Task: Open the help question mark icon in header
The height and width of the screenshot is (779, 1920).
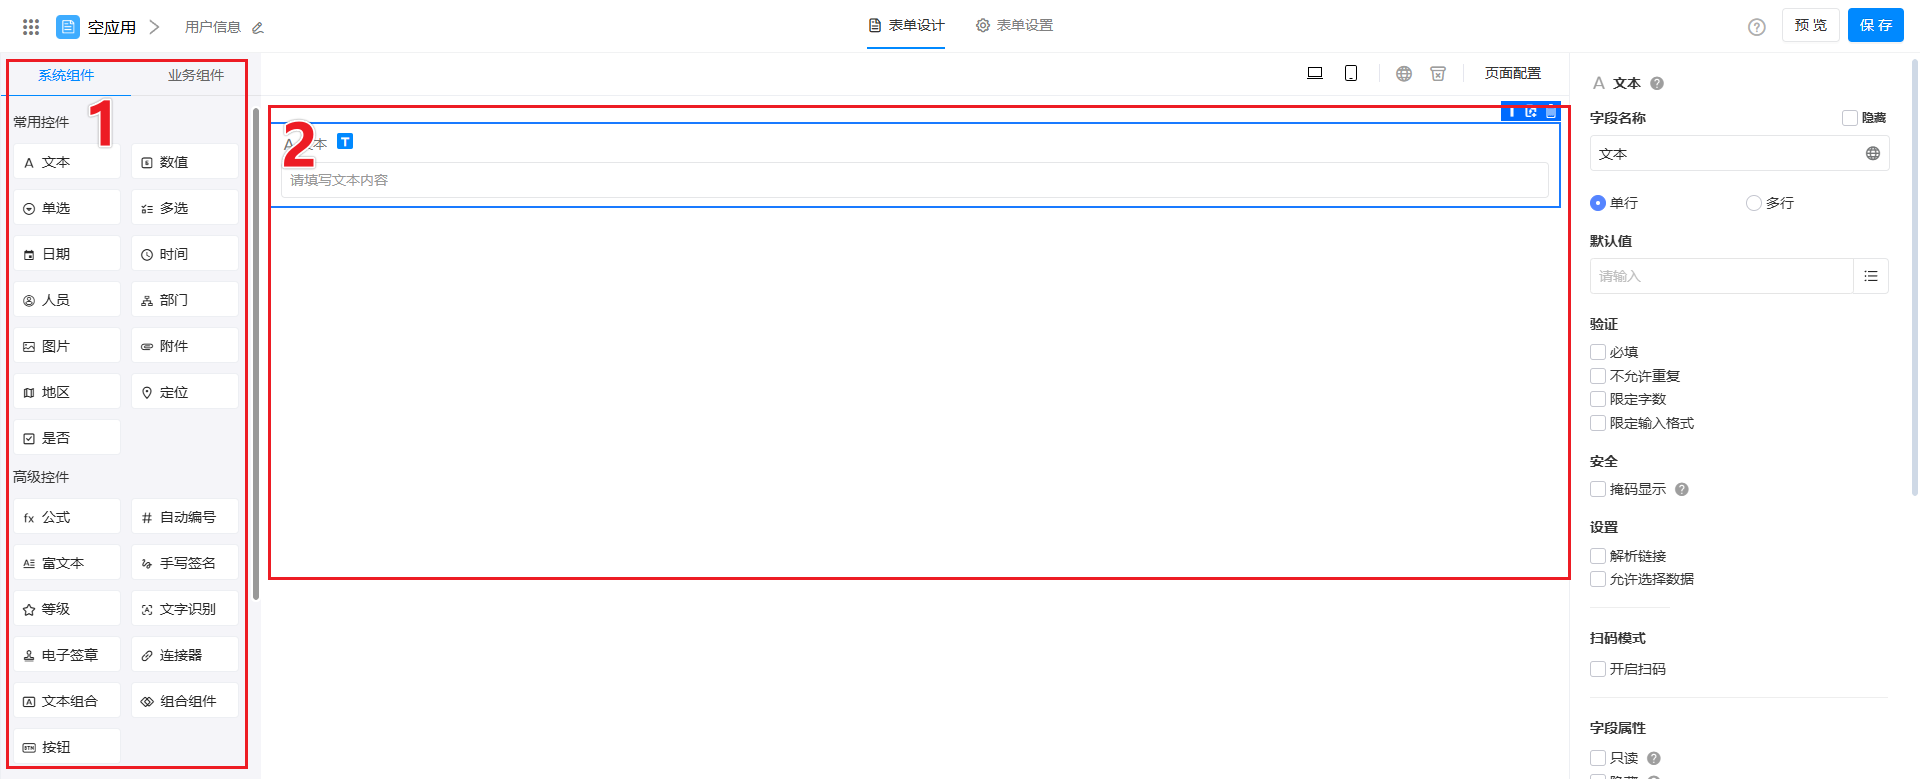Action: tap(1756, 27)
